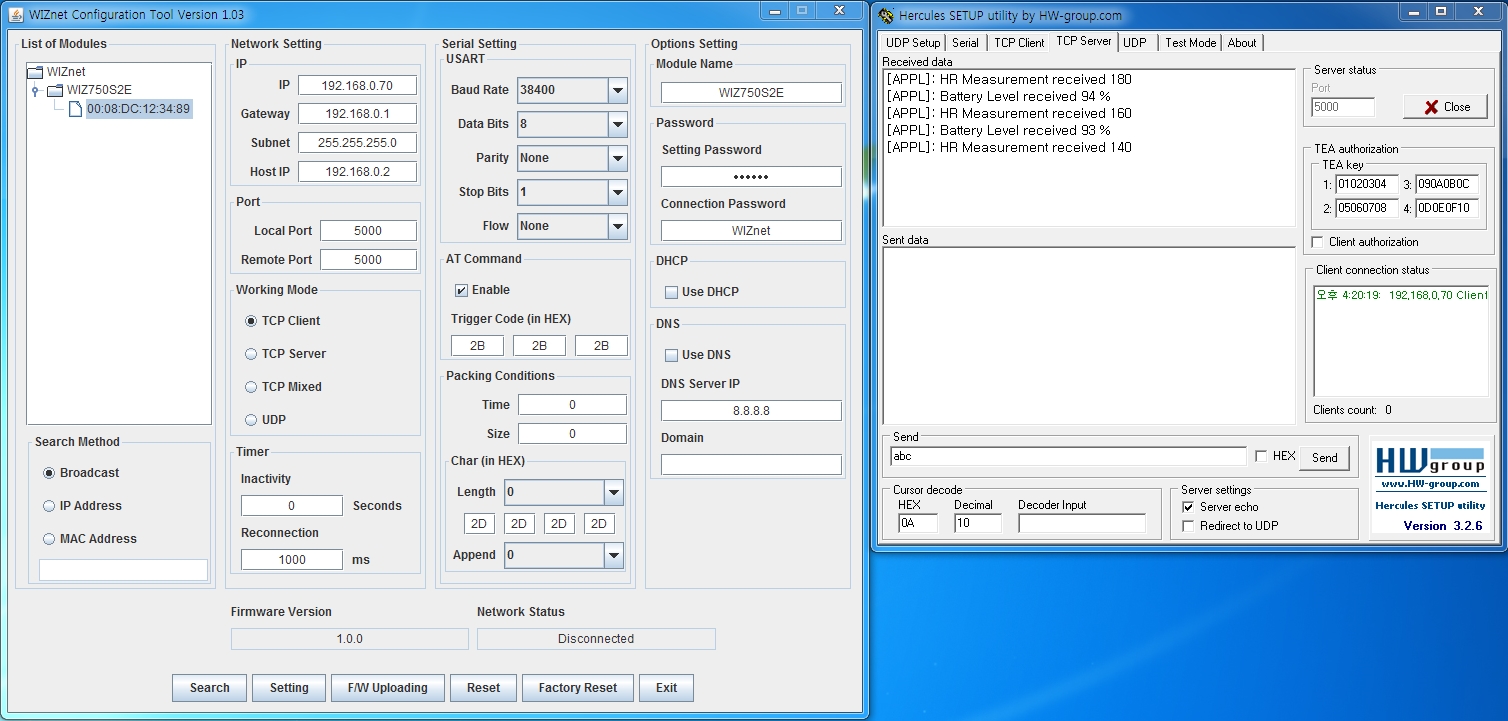Viewport: 1508px width, 721px height.
Task: Open the About tab in Hercules
Action: click(x=1242, y=43)
